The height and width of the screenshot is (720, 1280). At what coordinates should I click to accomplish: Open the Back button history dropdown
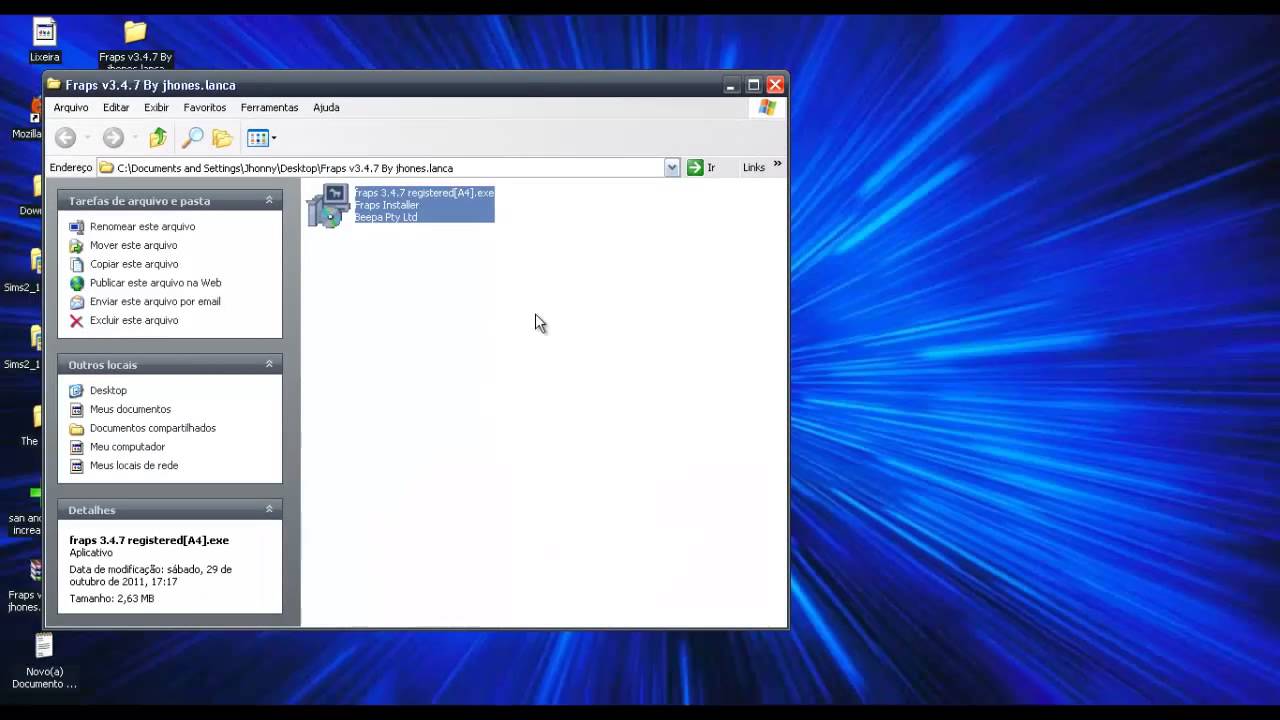coord(88,138)
